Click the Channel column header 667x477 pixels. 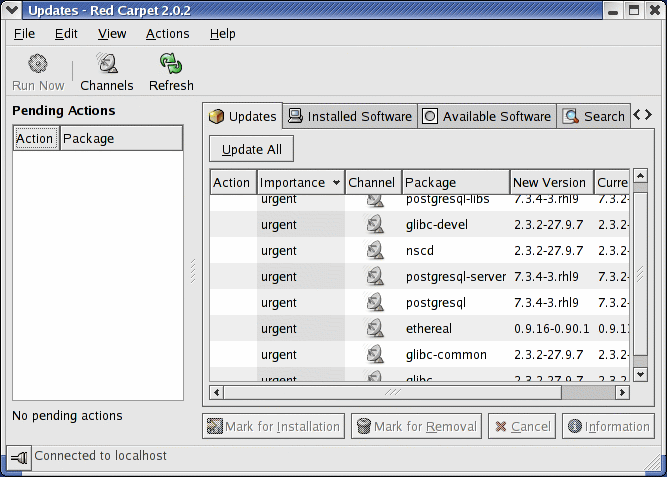373,183
